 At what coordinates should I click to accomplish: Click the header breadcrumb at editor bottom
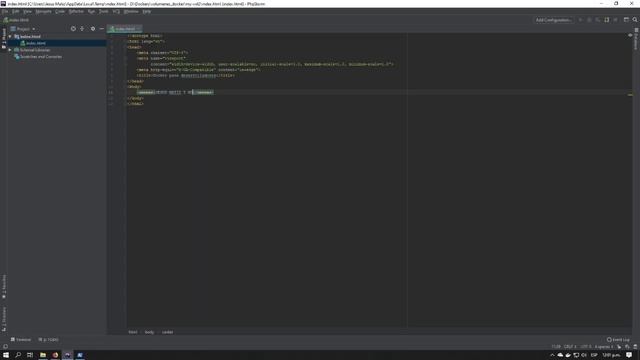click(167, 332)
